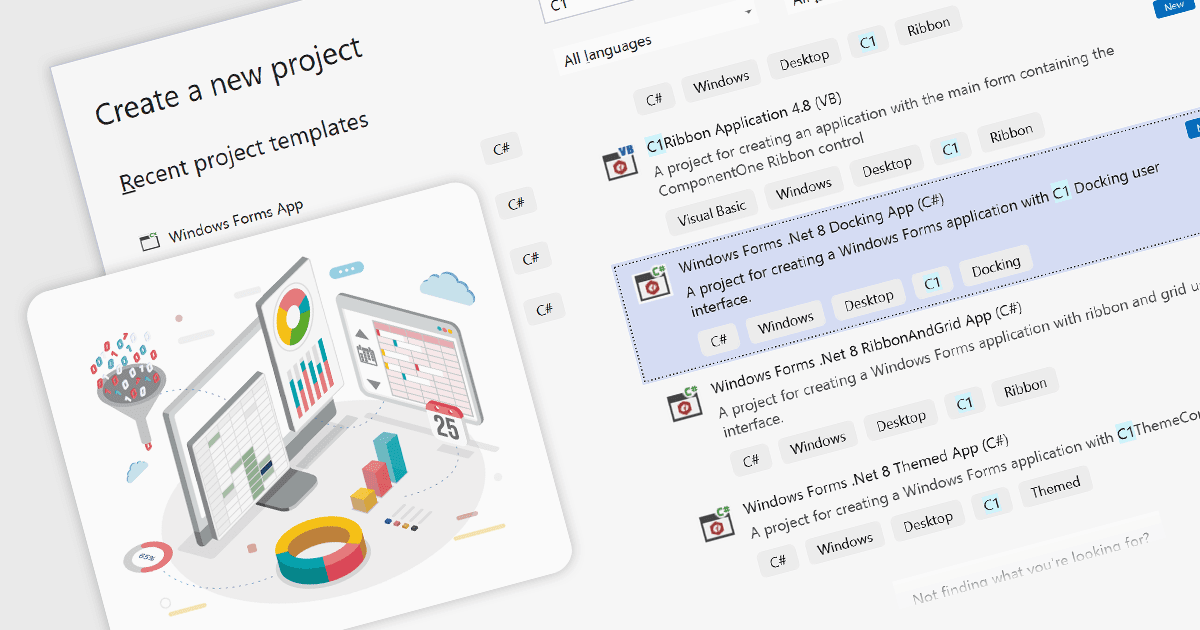1200x630 pixels.
Task: Click the Create a new project heading
Action: click(x=229, y=81)
